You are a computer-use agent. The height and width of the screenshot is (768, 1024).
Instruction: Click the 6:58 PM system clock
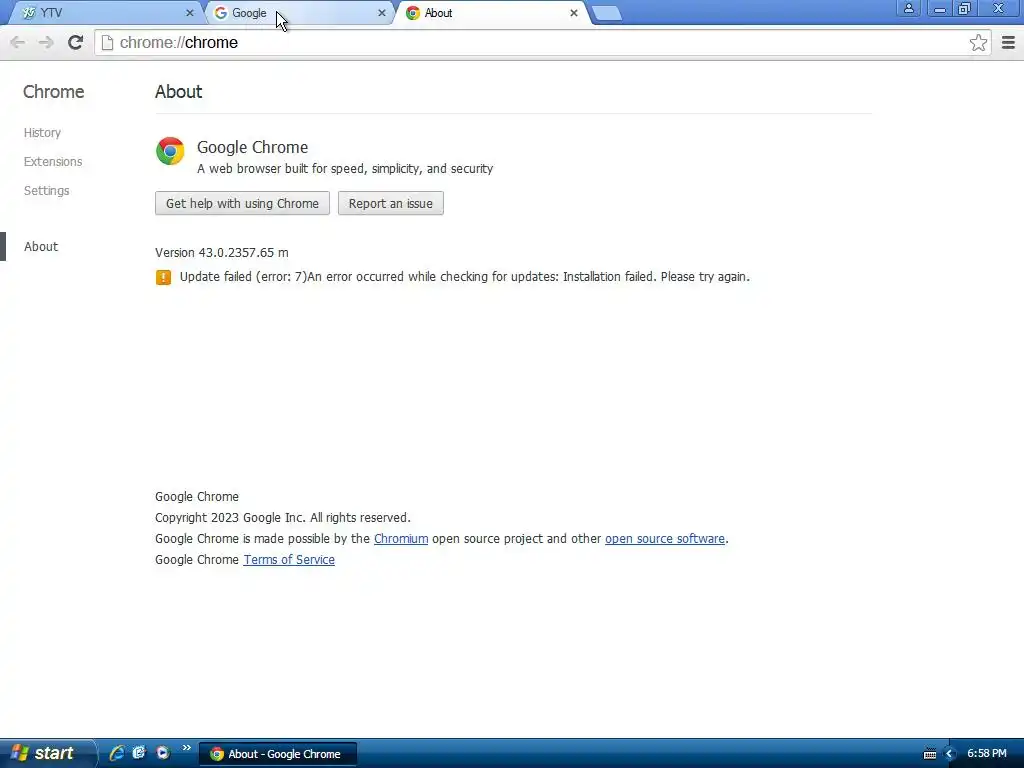coord(987,754)
